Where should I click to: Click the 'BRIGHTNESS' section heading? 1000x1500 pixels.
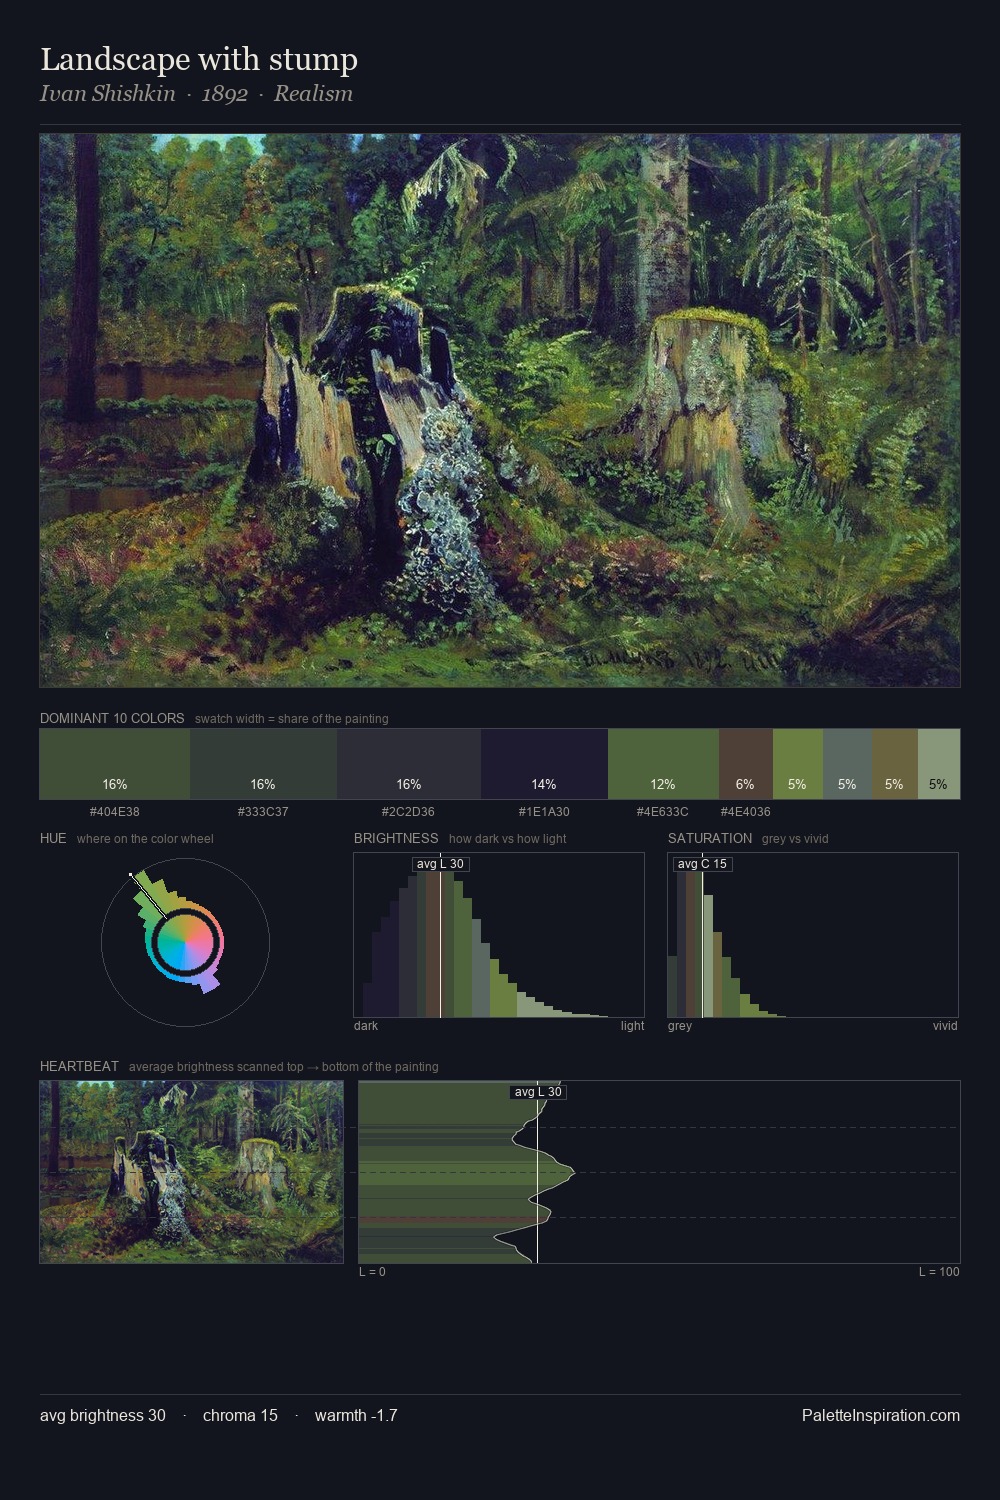click(396, 838)
